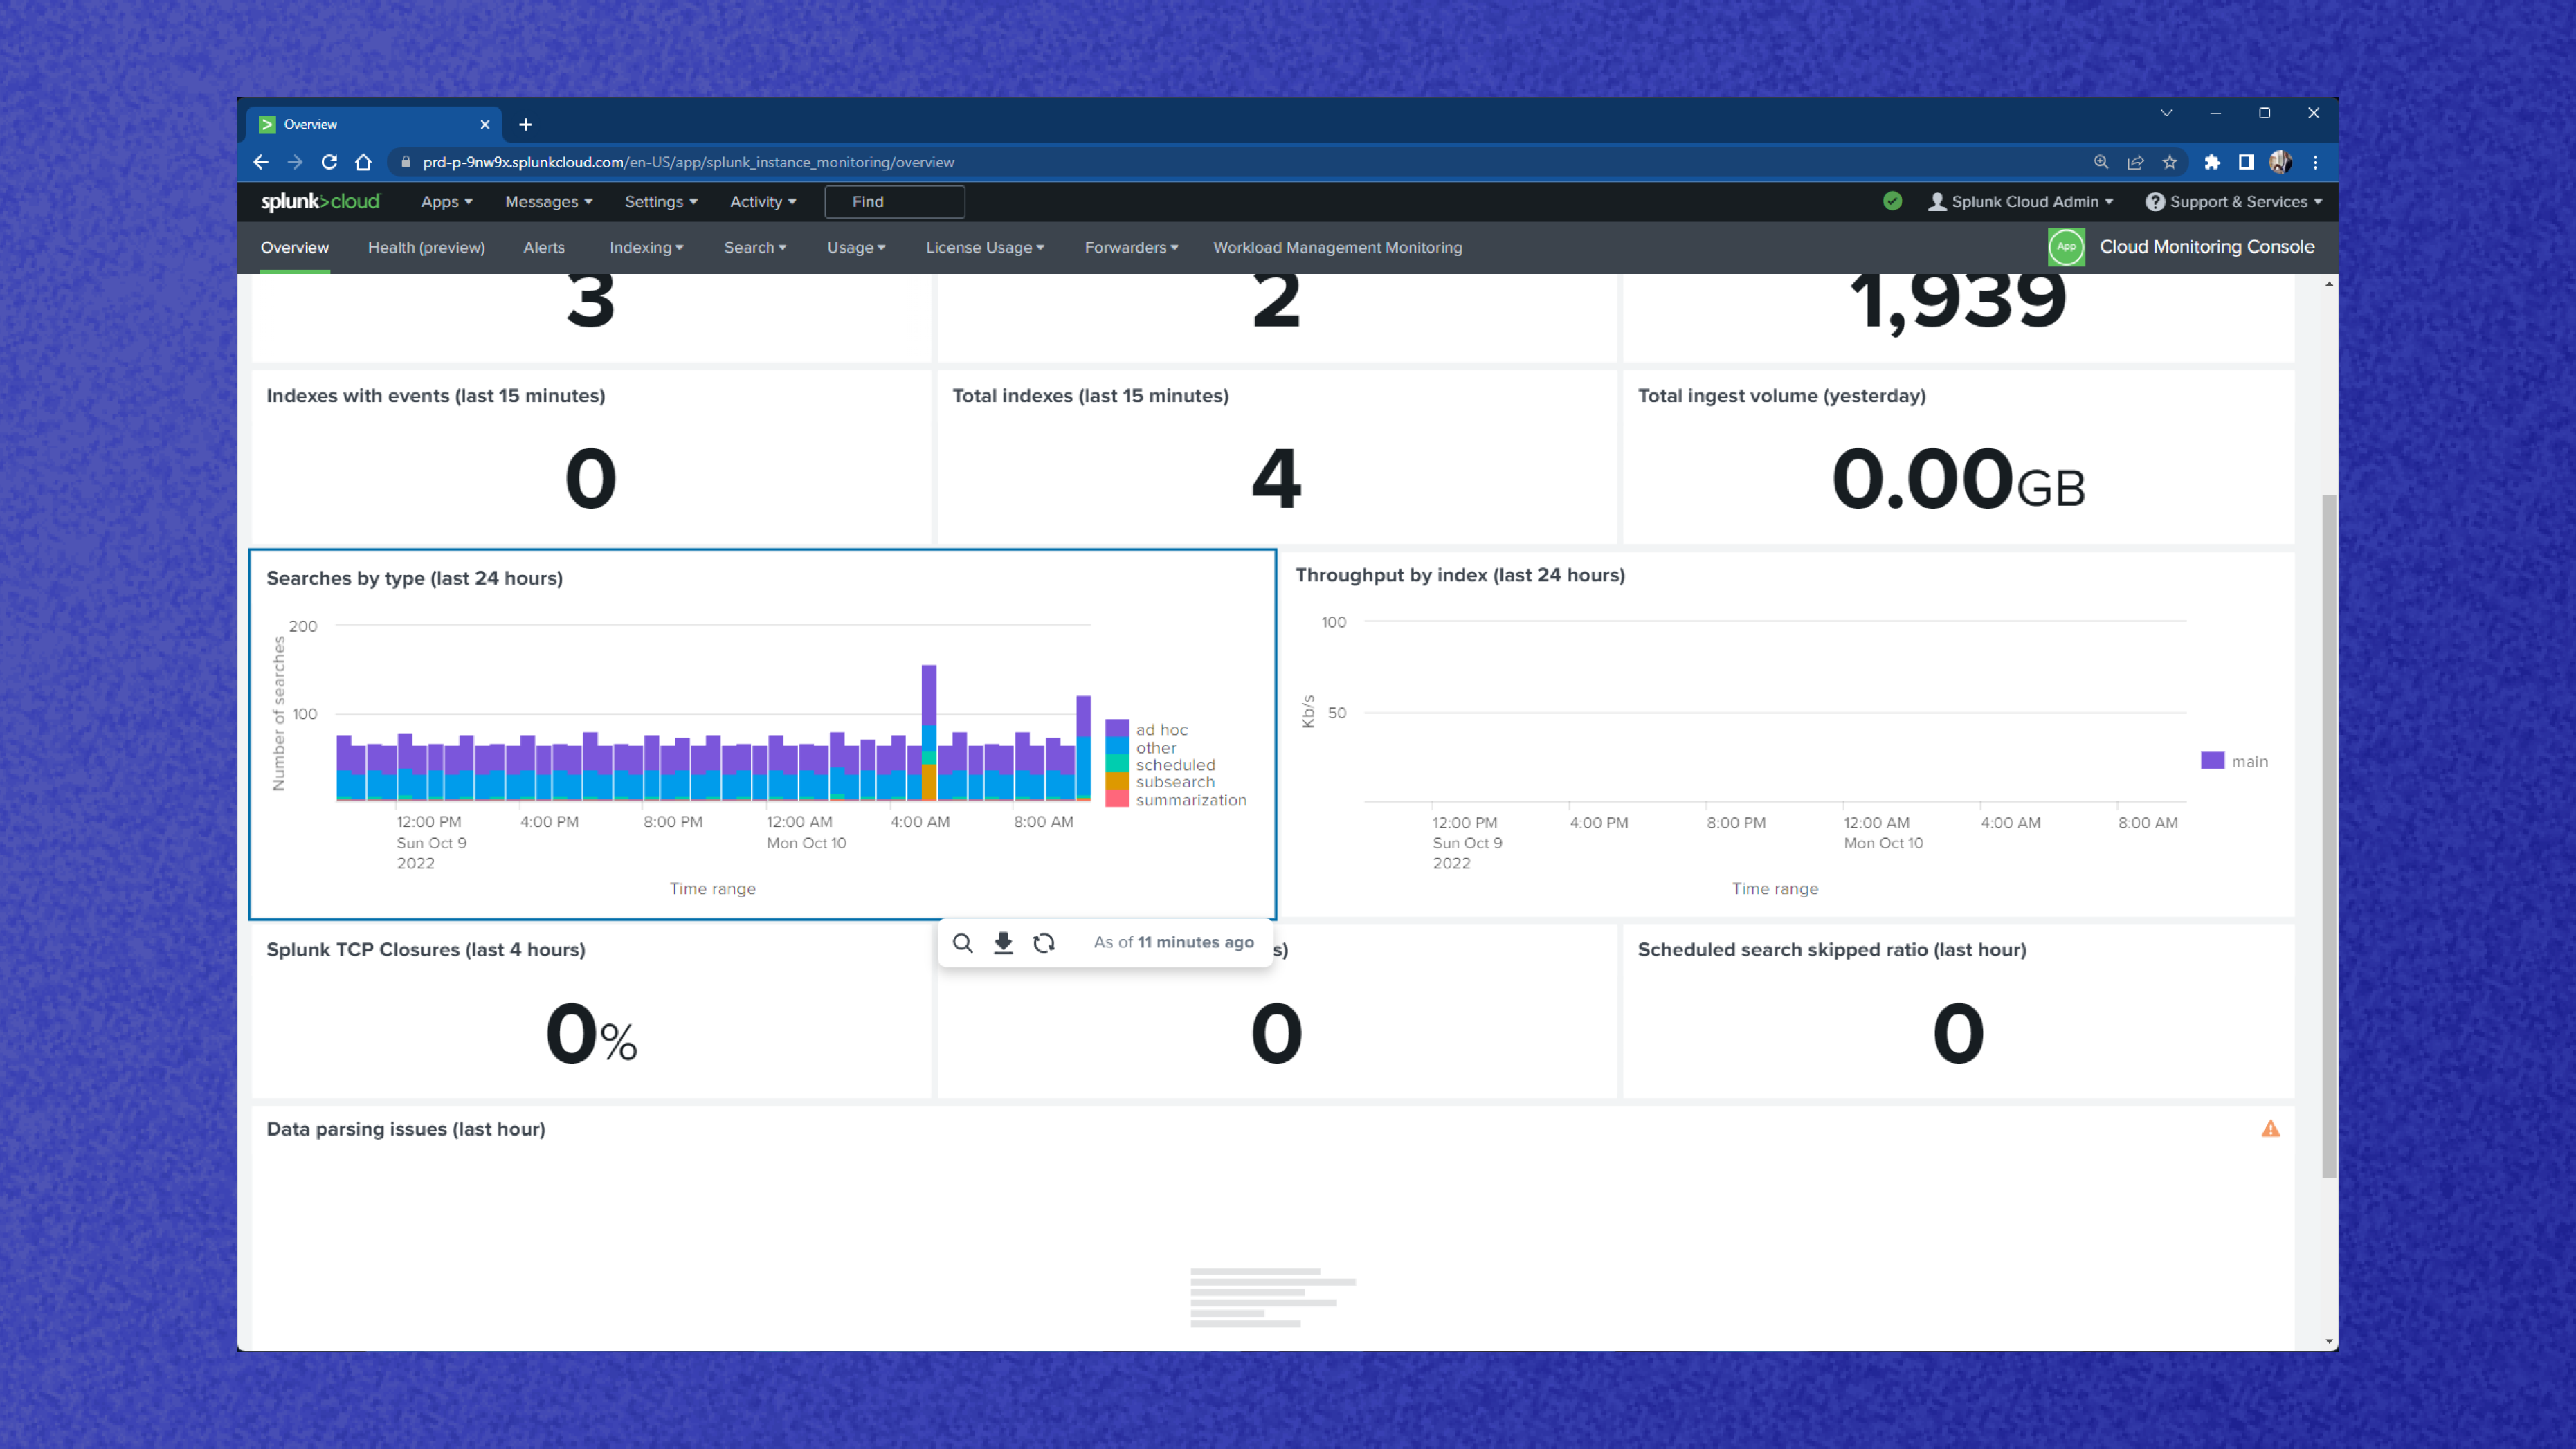Select the Alerts tab in navigation
Viewport: 2576px width, 1449px height.
point(545,246)
